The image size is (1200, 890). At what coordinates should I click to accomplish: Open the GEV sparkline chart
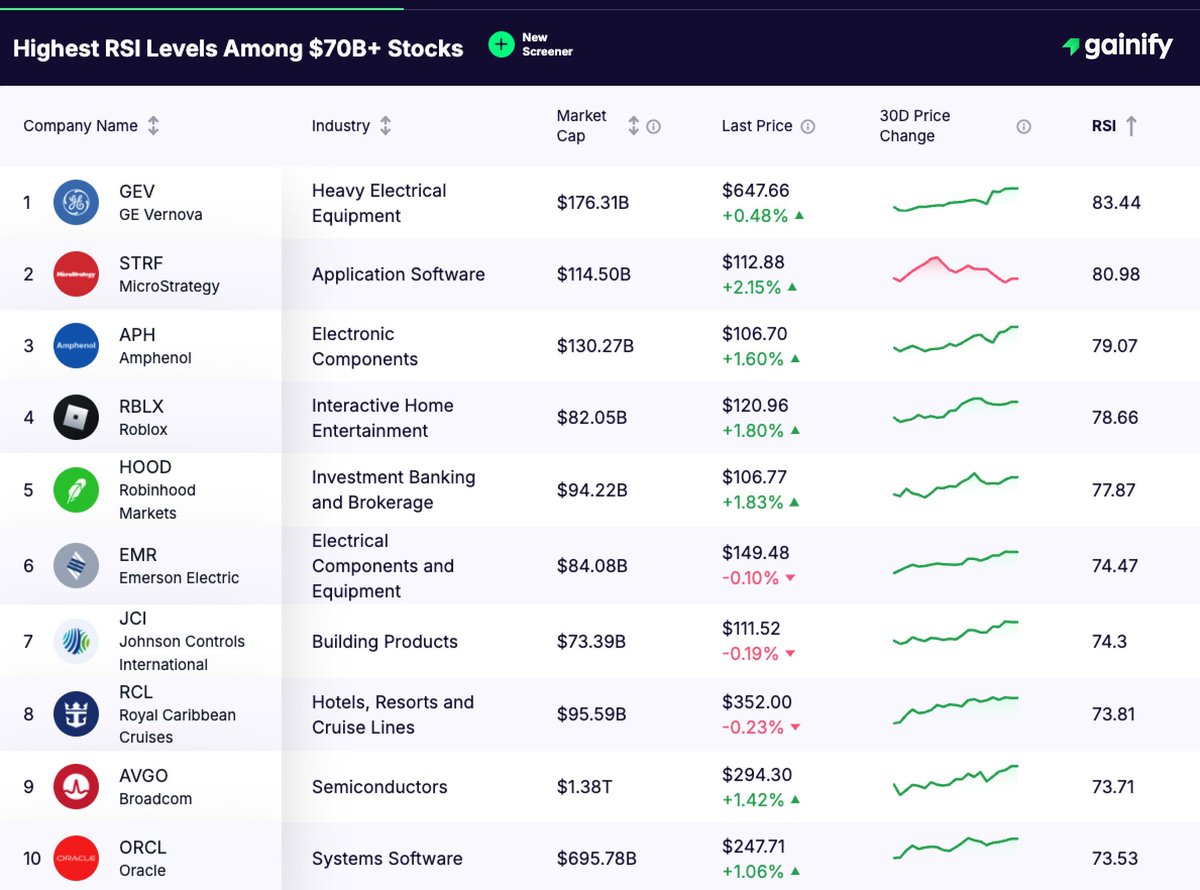955,199
